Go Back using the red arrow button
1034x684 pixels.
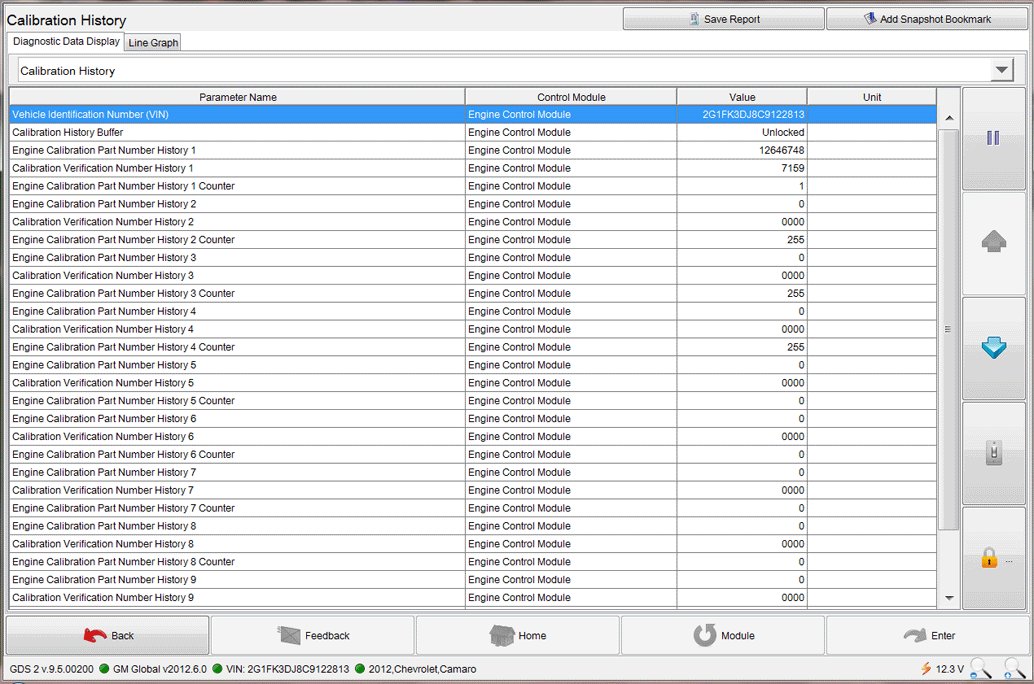pyautogui.click(x=108, y=635)
